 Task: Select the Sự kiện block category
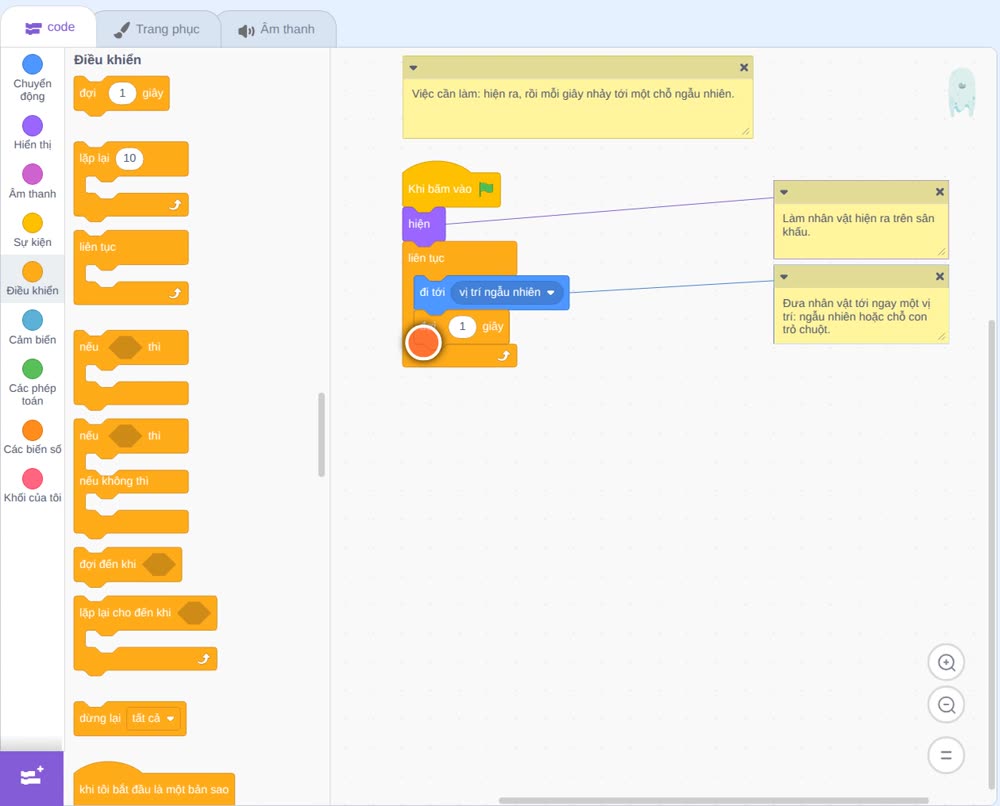pos(32,230)
